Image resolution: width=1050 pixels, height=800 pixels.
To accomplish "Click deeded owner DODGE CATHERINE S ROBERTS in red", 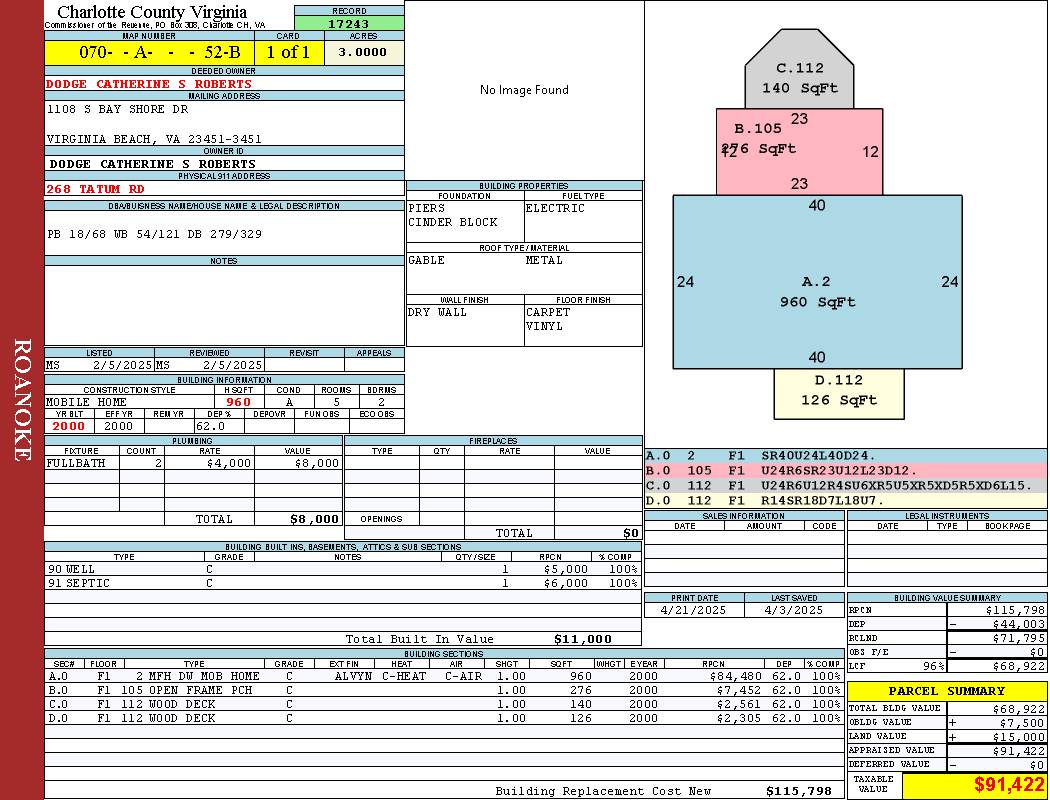I will pyautogui.click(x=149, y=84).
